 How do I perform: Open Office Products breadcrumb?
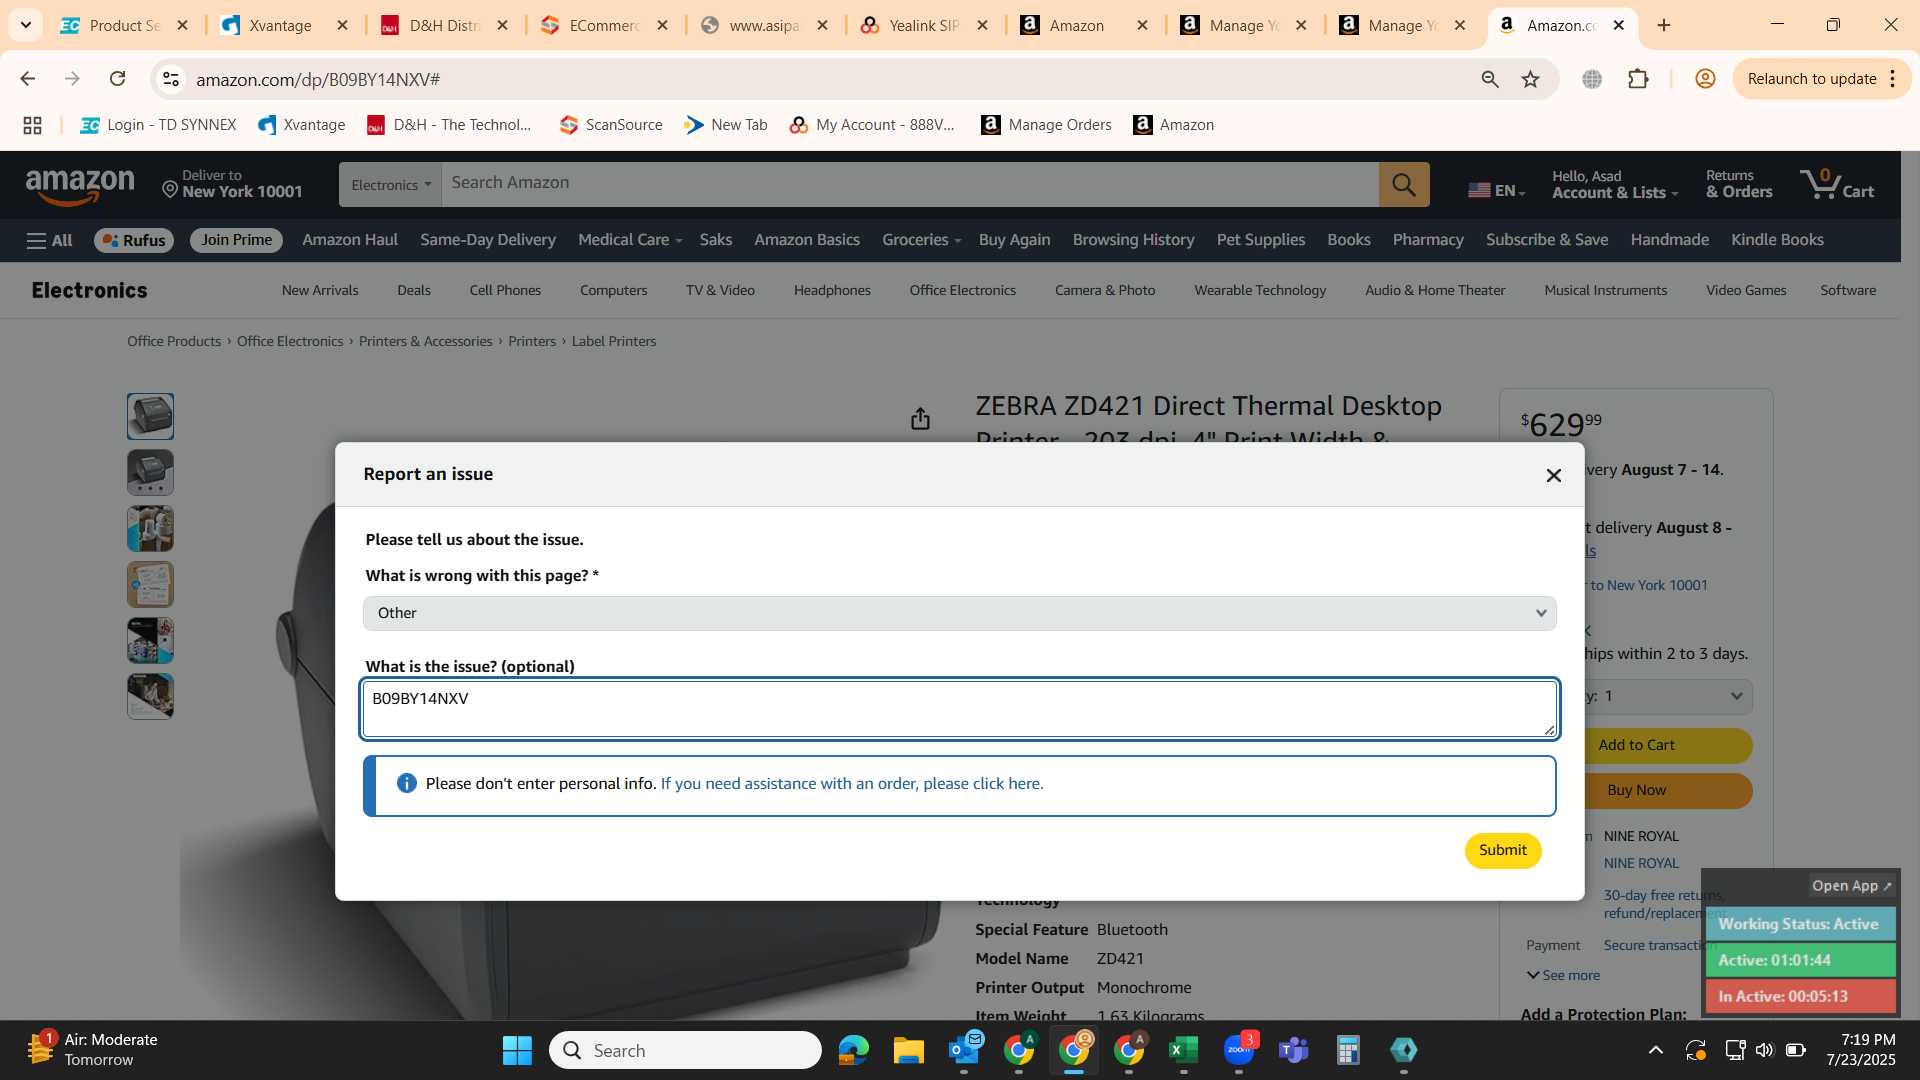pyautogui.click(x=174, y=342)
